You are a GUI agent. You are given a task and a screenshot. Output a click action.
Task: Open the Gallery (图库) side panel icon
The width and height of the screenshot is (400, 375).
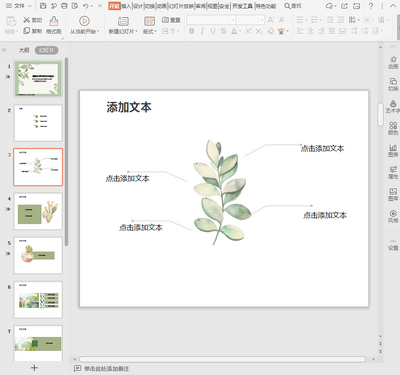point(393,194)
